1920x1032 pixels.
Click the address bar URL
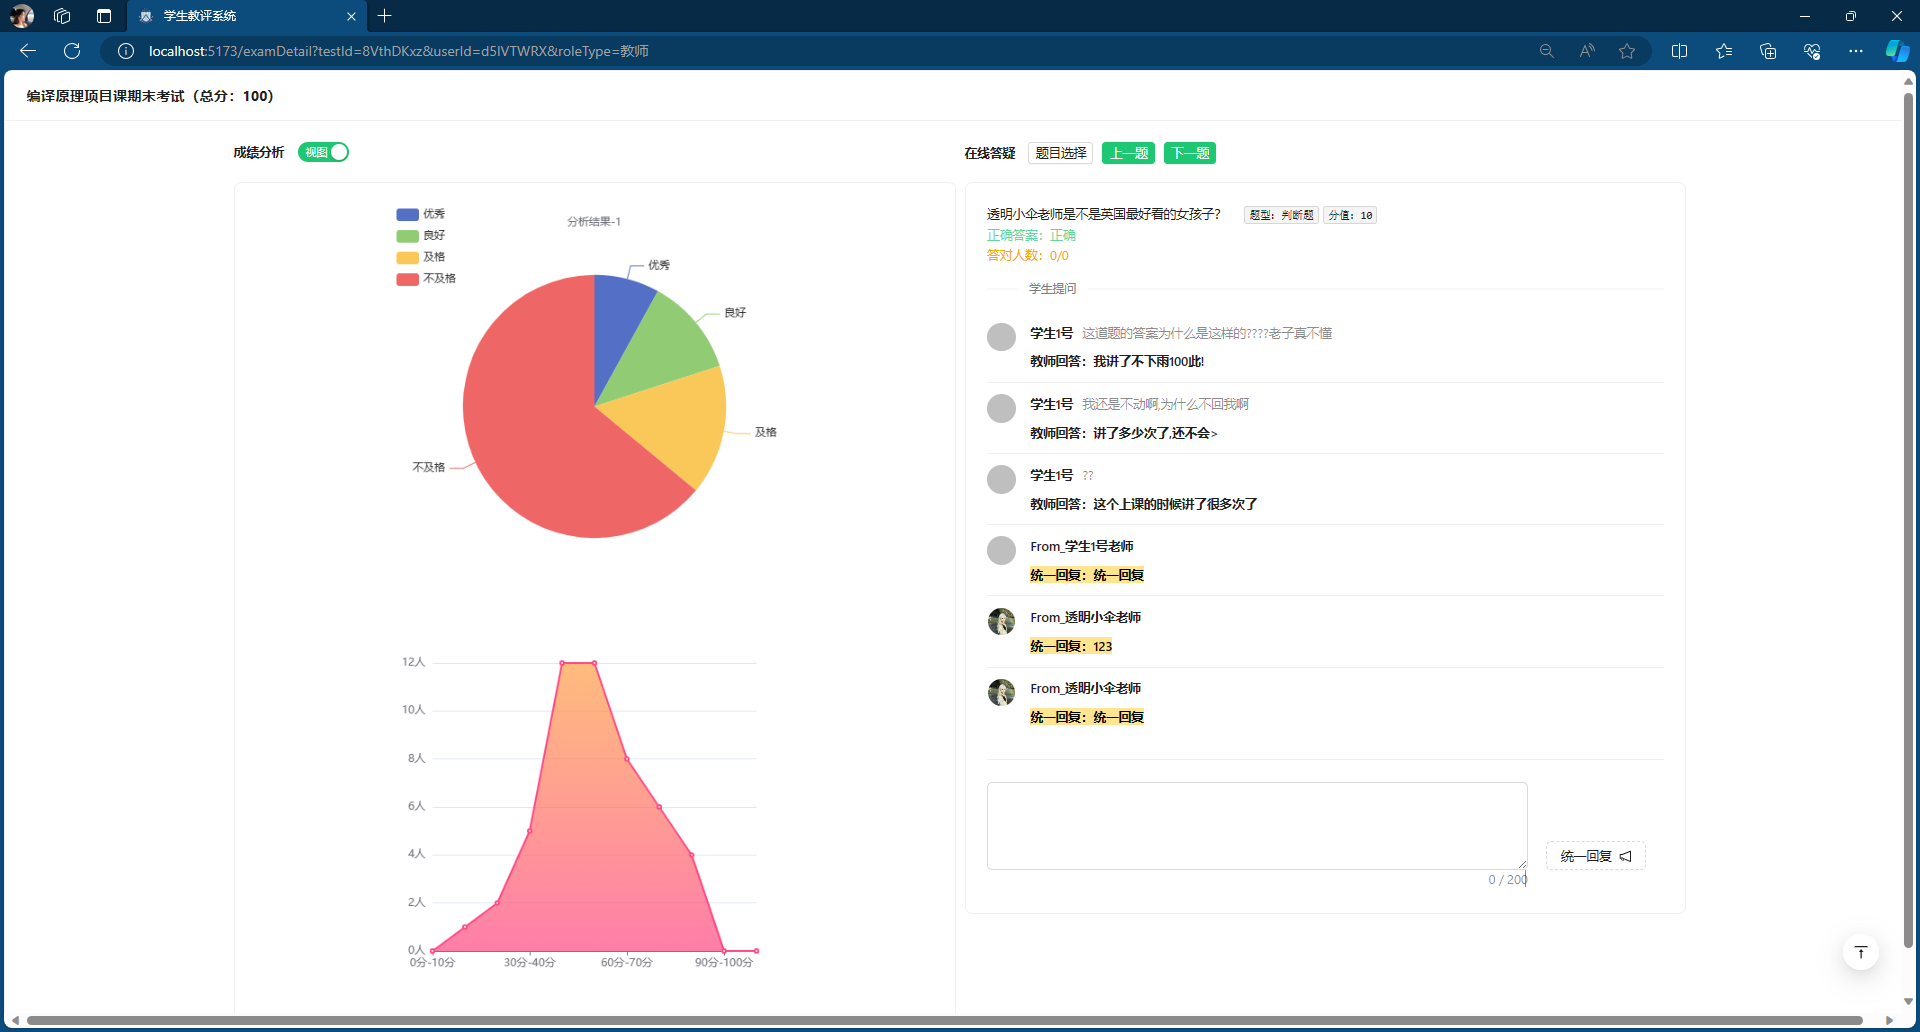pyautogui.click(x=399, y=51)
